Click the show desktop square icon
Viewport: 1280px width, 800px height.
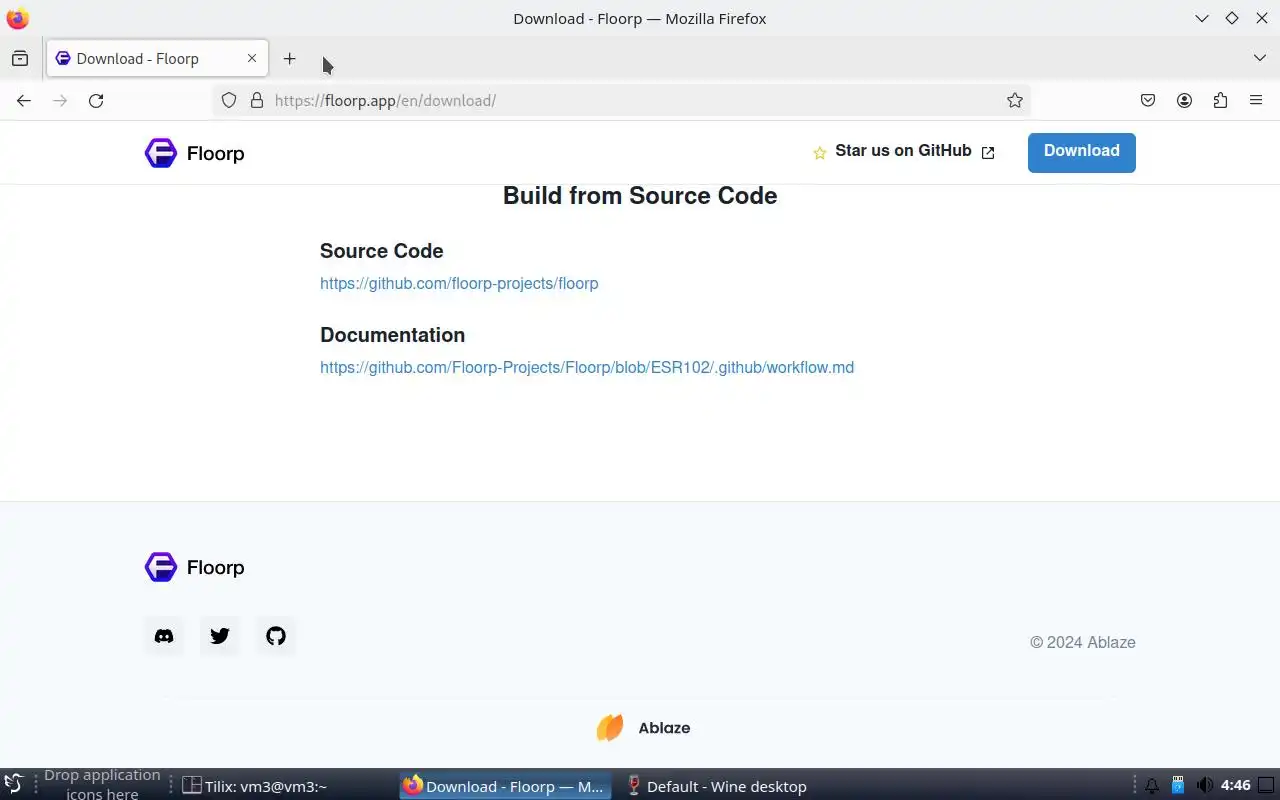click(1266, 786)
